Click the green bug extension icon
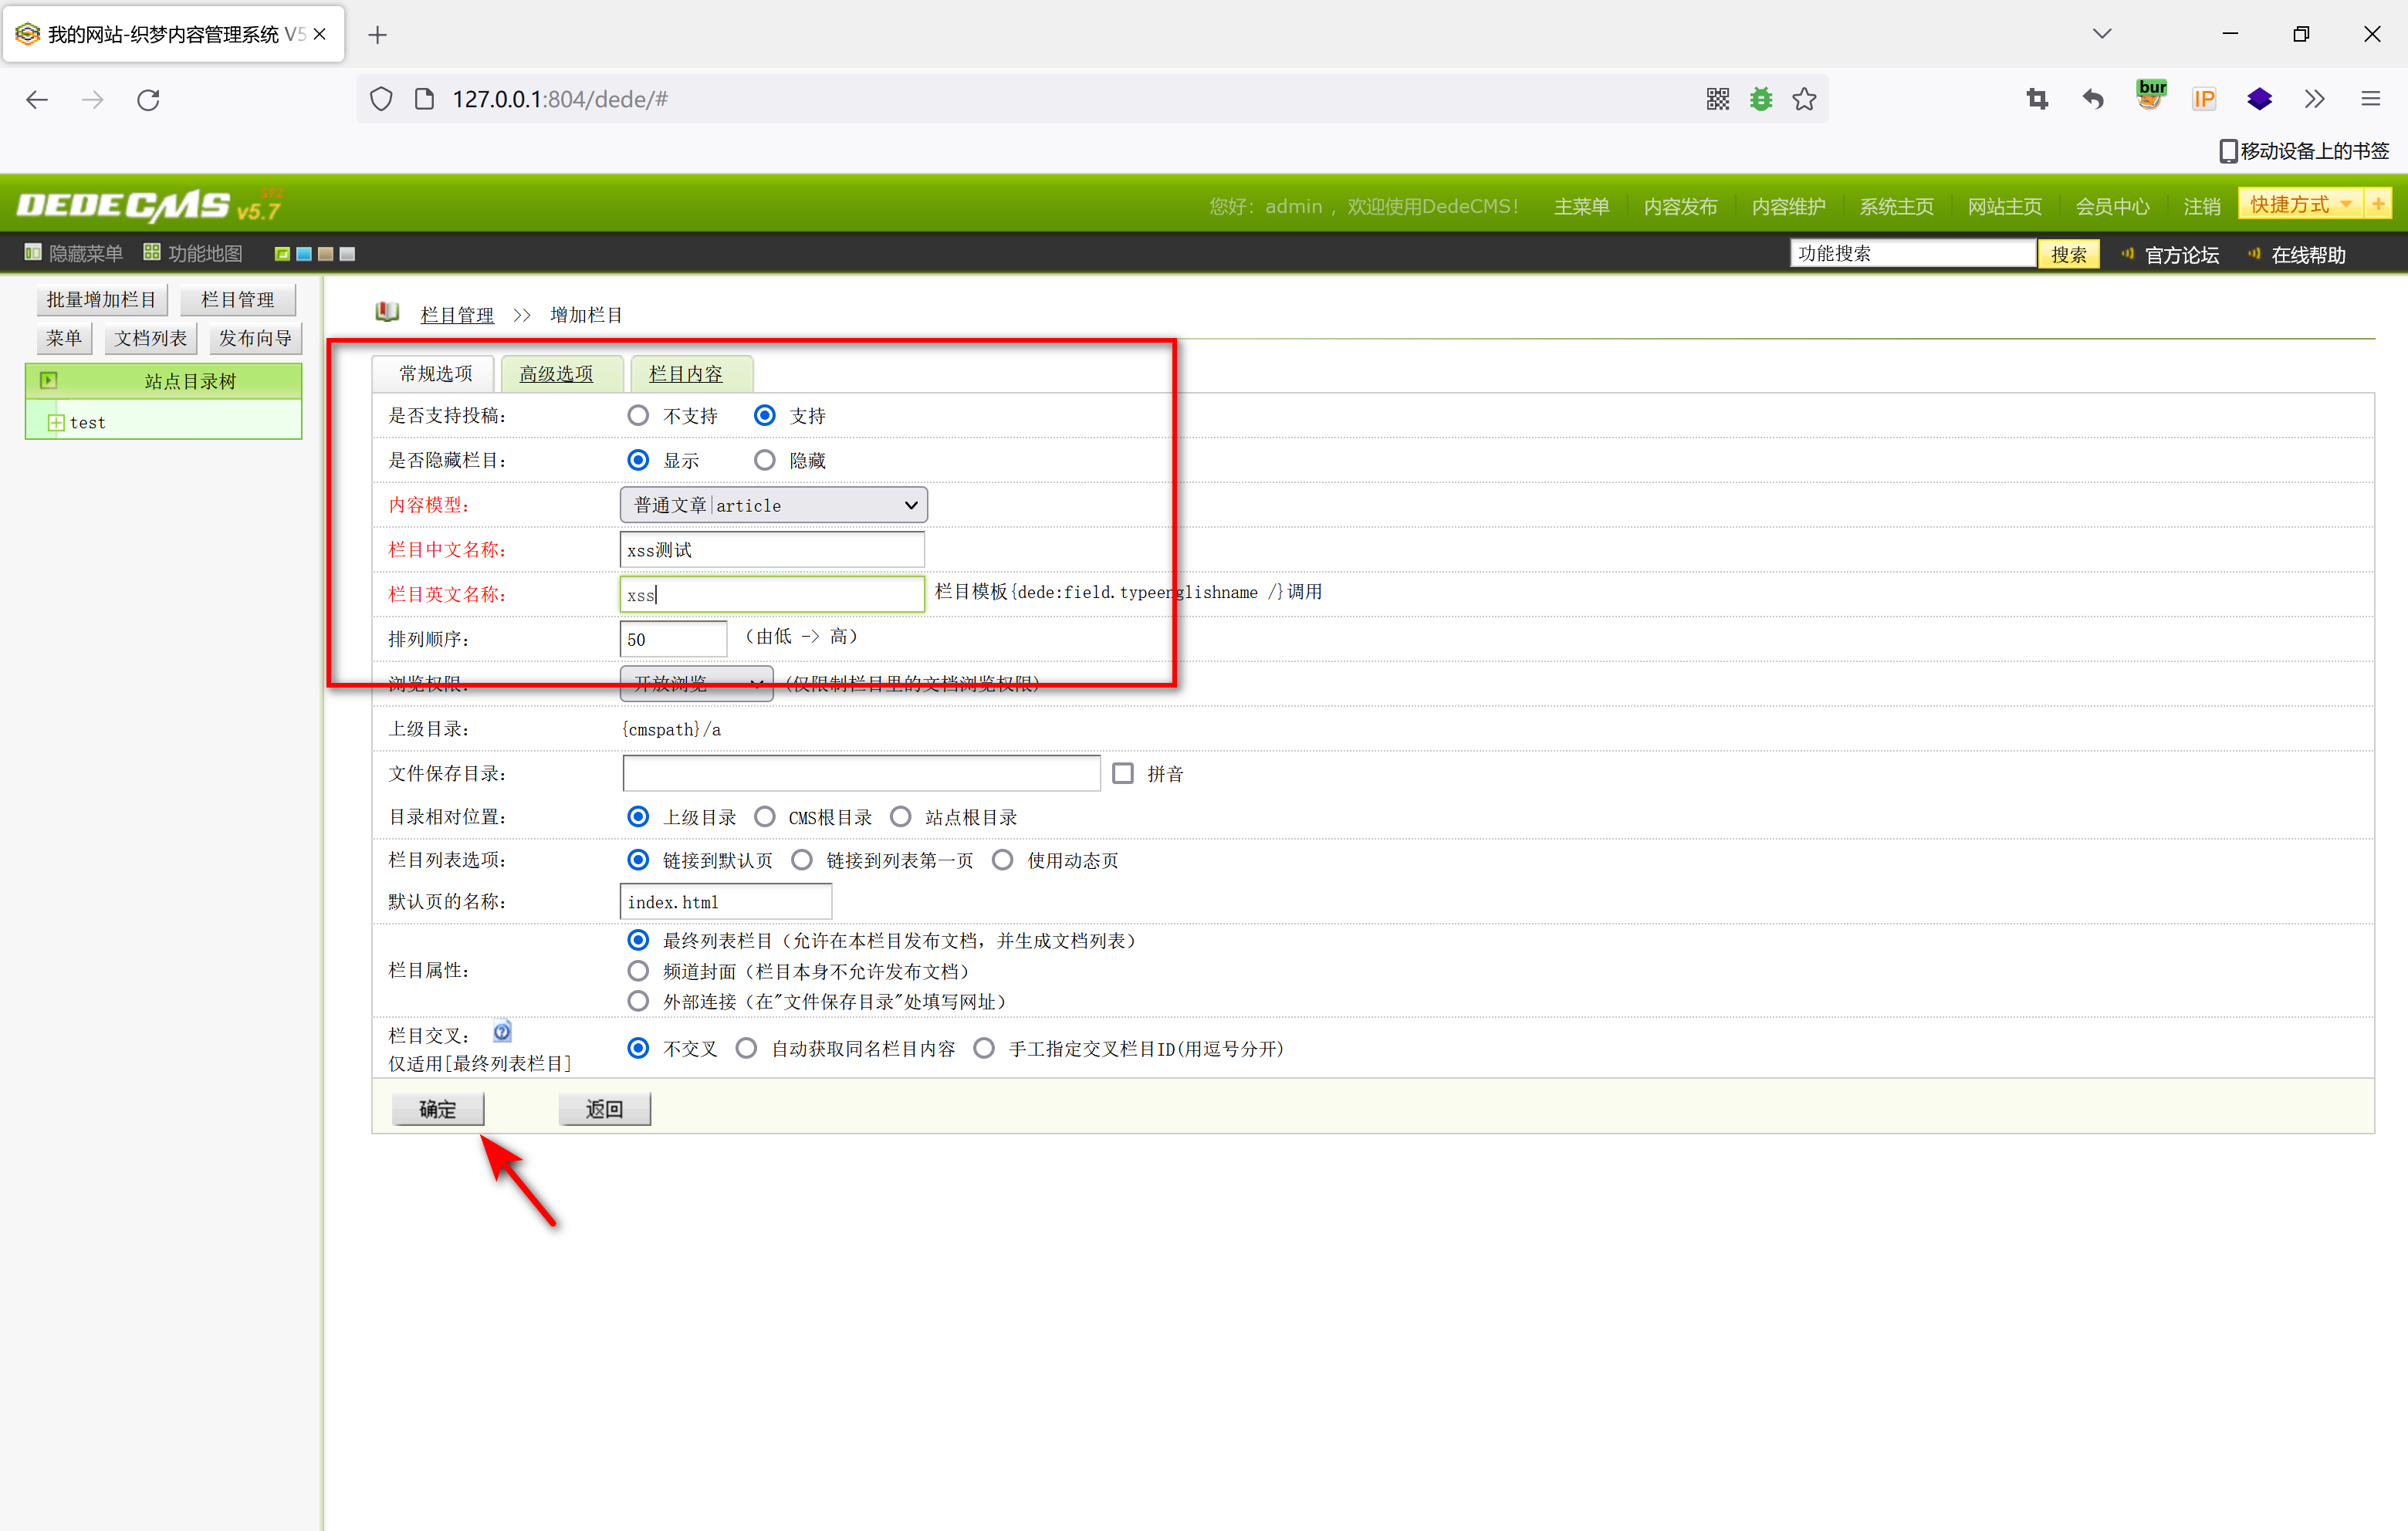 point(1761,99)
